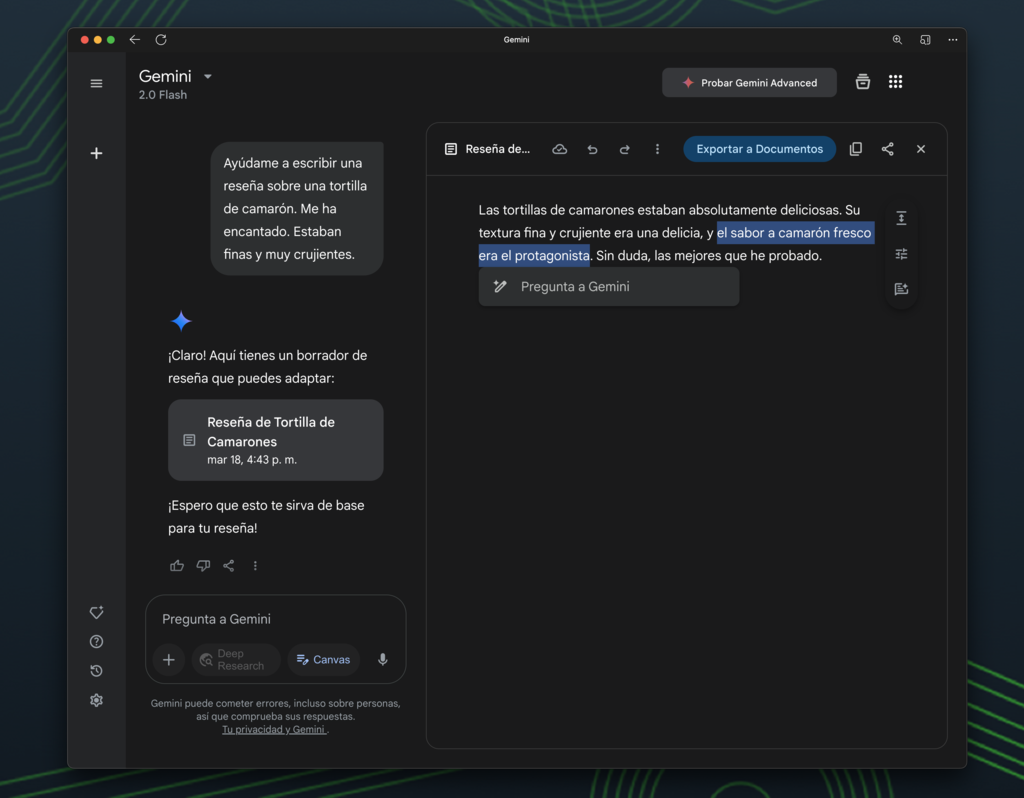This screenshot has height=798, width=1024.
Task: Expand the Gemini model dropdown arrow
Action: point(208,76)
